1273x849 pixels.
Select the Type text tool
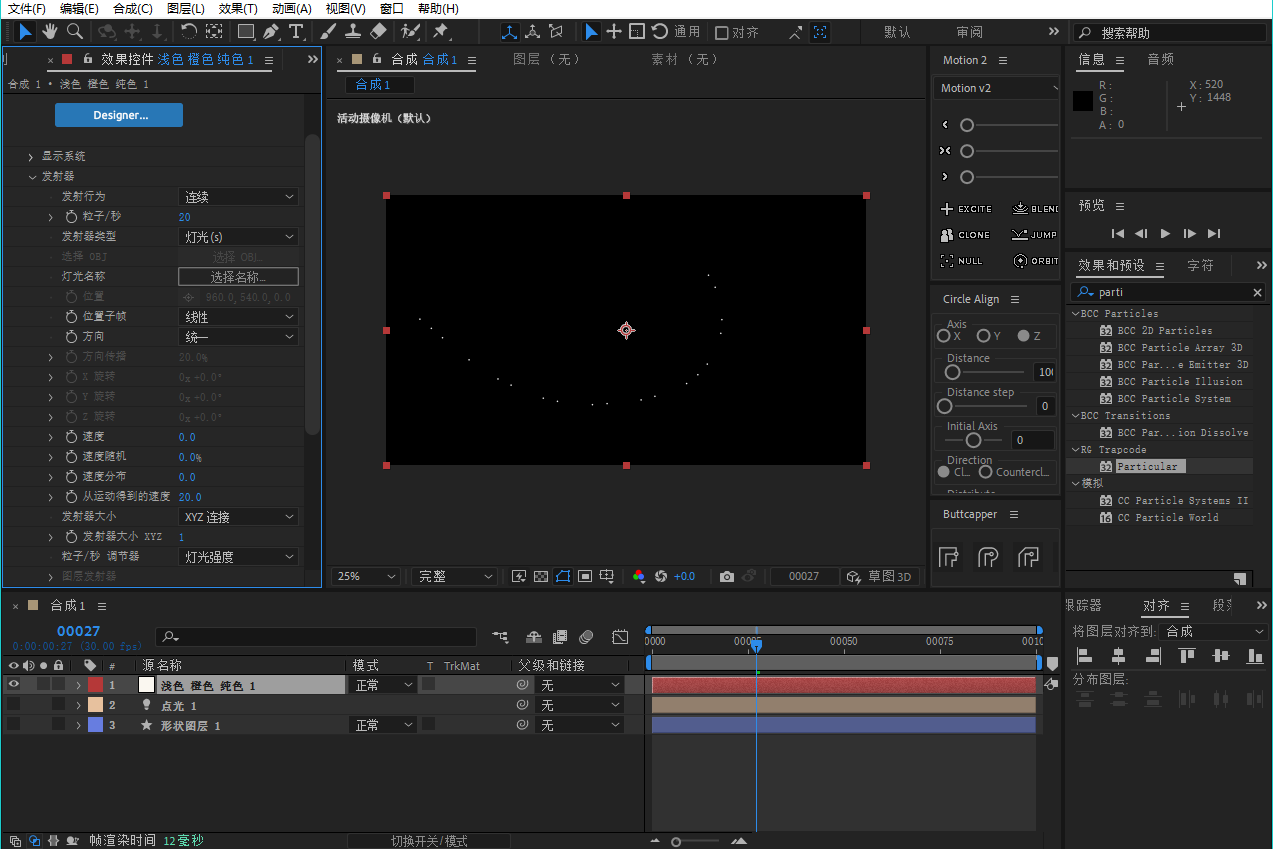[296, 32]
